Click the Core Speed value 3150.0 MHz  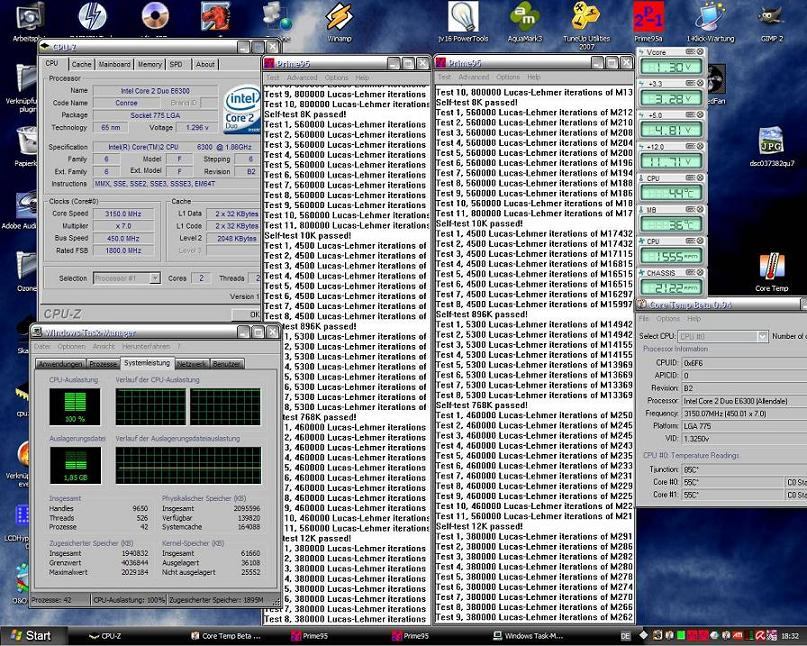coord(123,214)
